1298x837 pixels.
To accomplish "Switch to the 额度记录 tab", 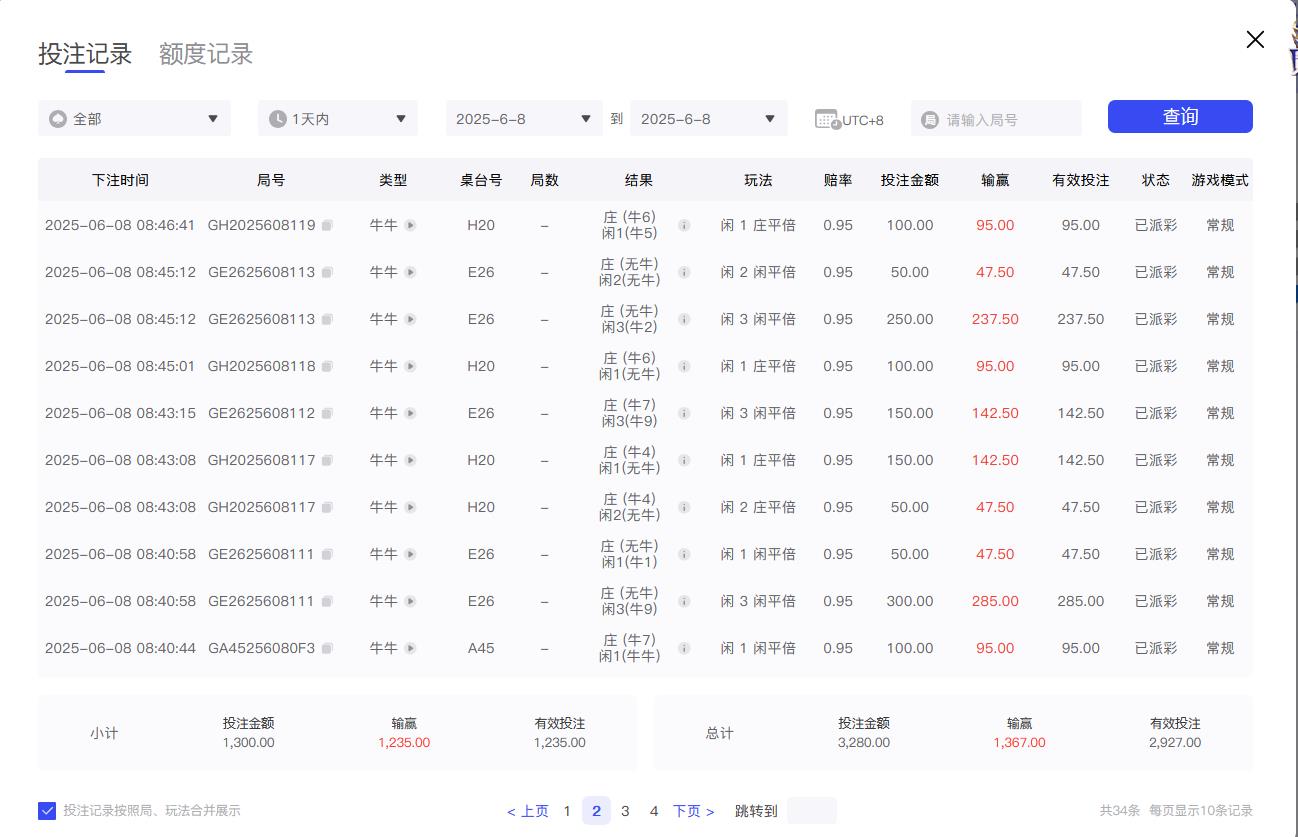I will tap(205, 55).
